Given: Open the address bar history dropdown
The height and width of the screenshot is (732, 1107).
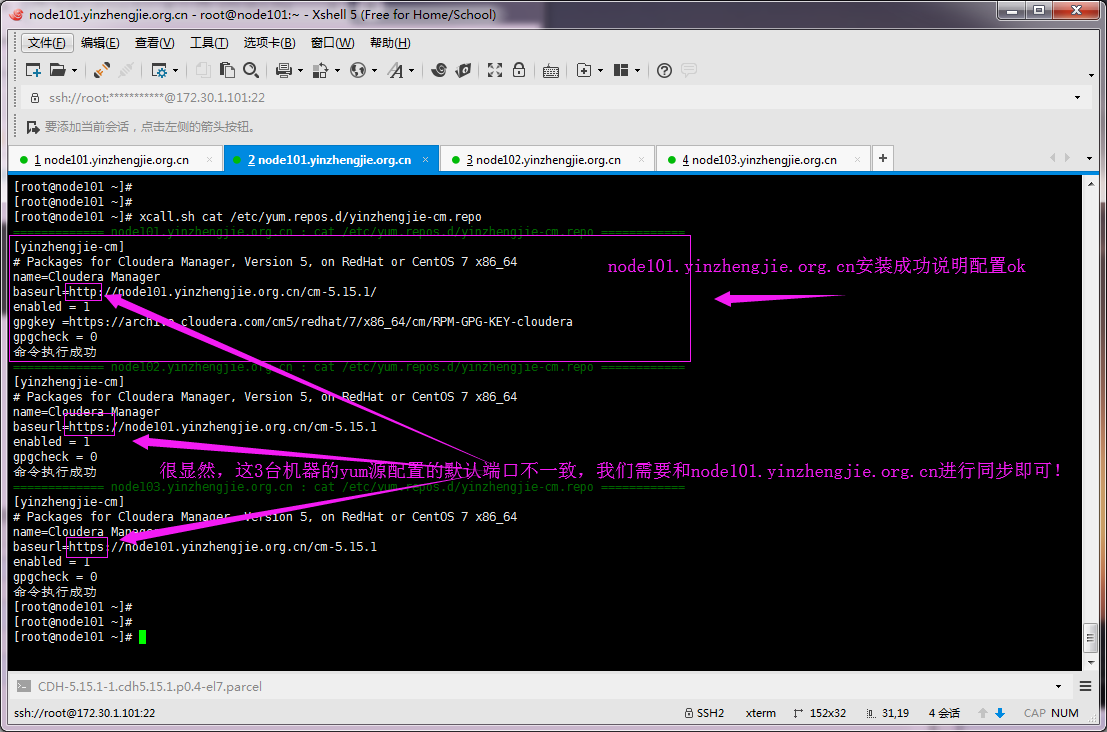Looking at the screenshot, I should (x=1077, y=97).
